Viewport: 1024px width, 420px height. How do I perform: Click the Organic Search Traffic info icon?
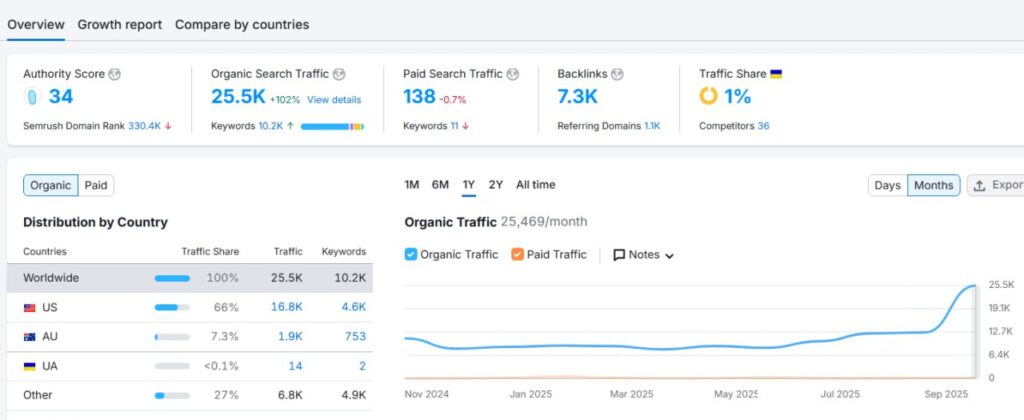pos(339,74)
